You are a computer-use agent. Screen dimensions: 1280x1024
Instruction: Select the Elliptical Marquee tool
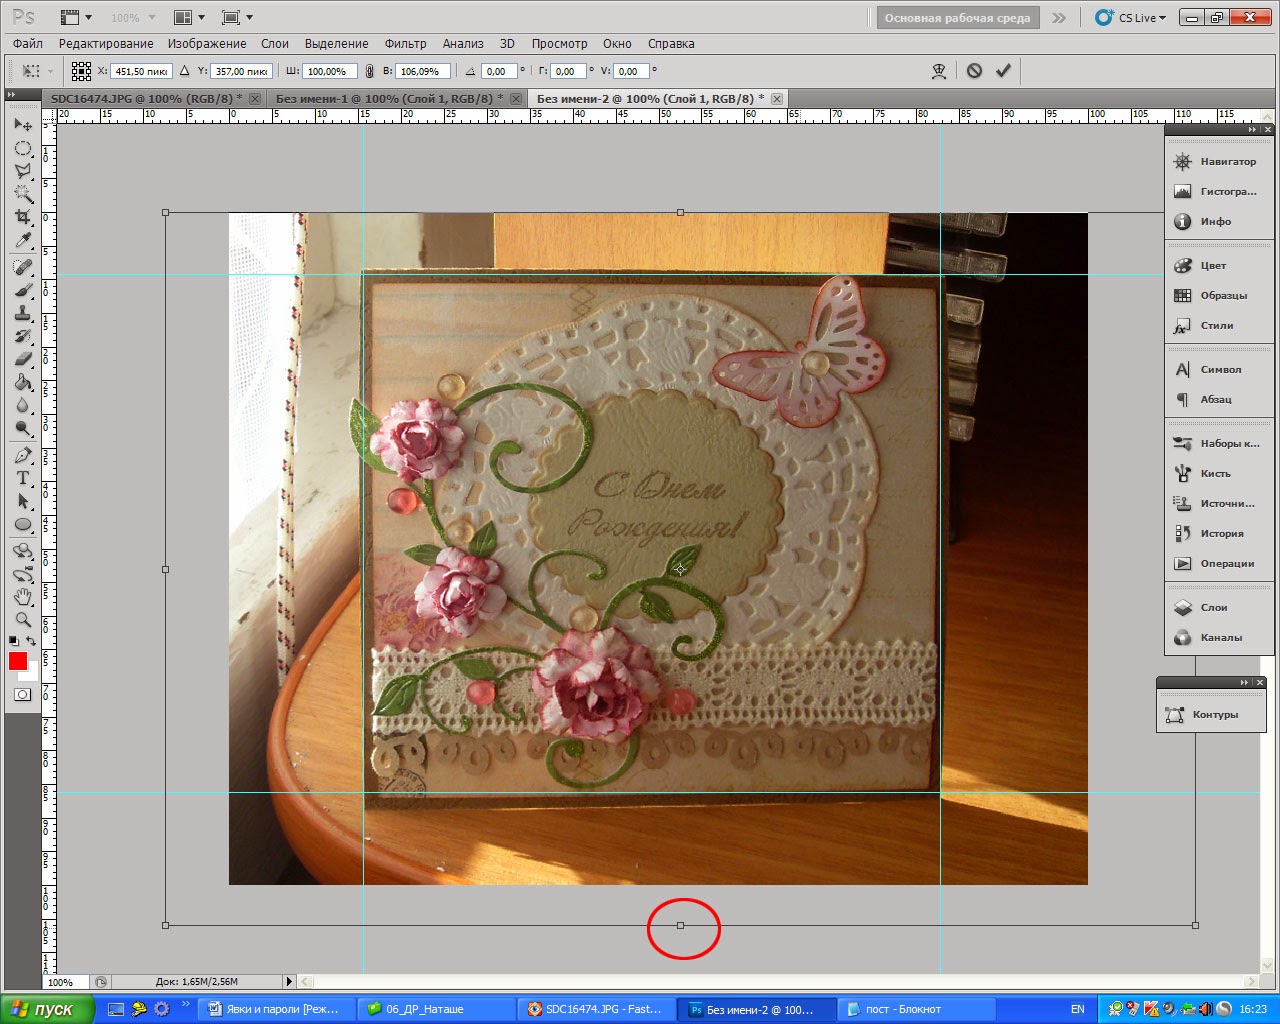23,148
